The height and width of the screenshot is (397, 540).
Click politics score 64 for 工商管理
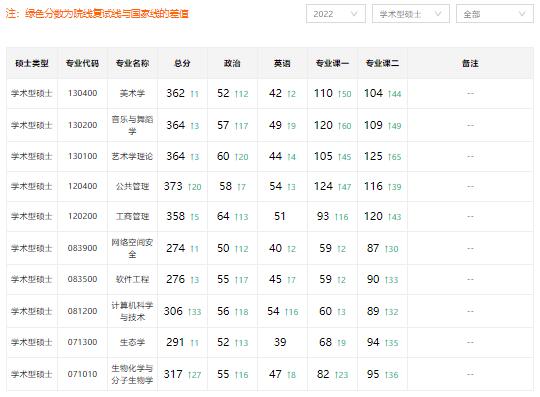pos(223,216)
